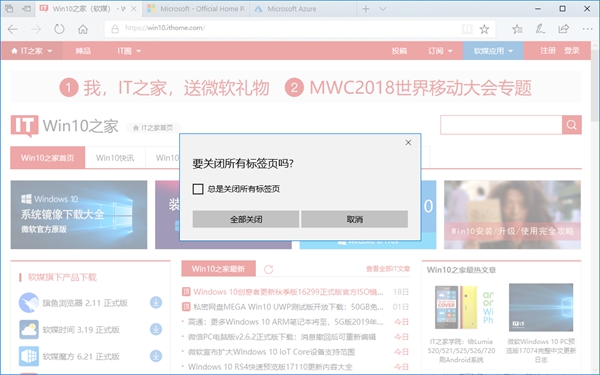Click the set tabs aside icon

(26, 8)
